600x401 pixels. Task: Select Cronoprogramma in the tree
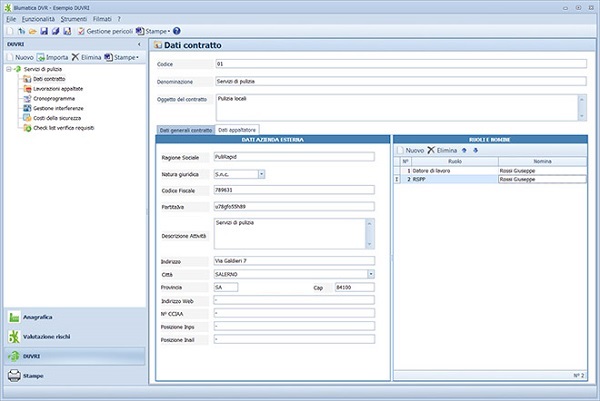tap(53, 98)
